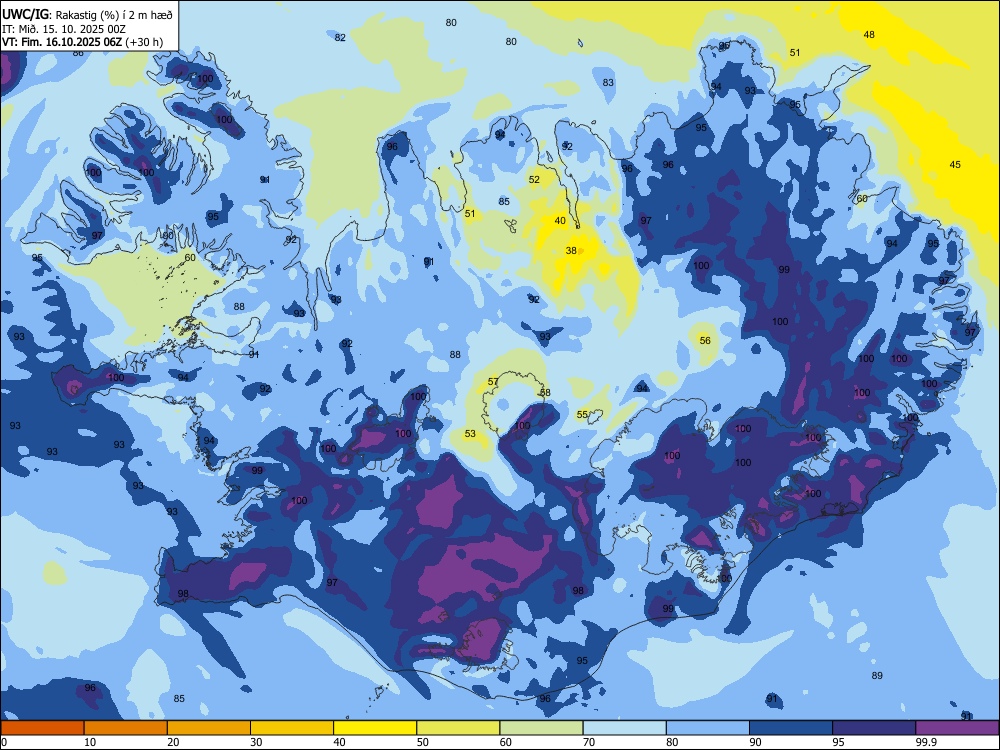Click the 70–80 pale blue legend swatch

click(x=625, y=728)
